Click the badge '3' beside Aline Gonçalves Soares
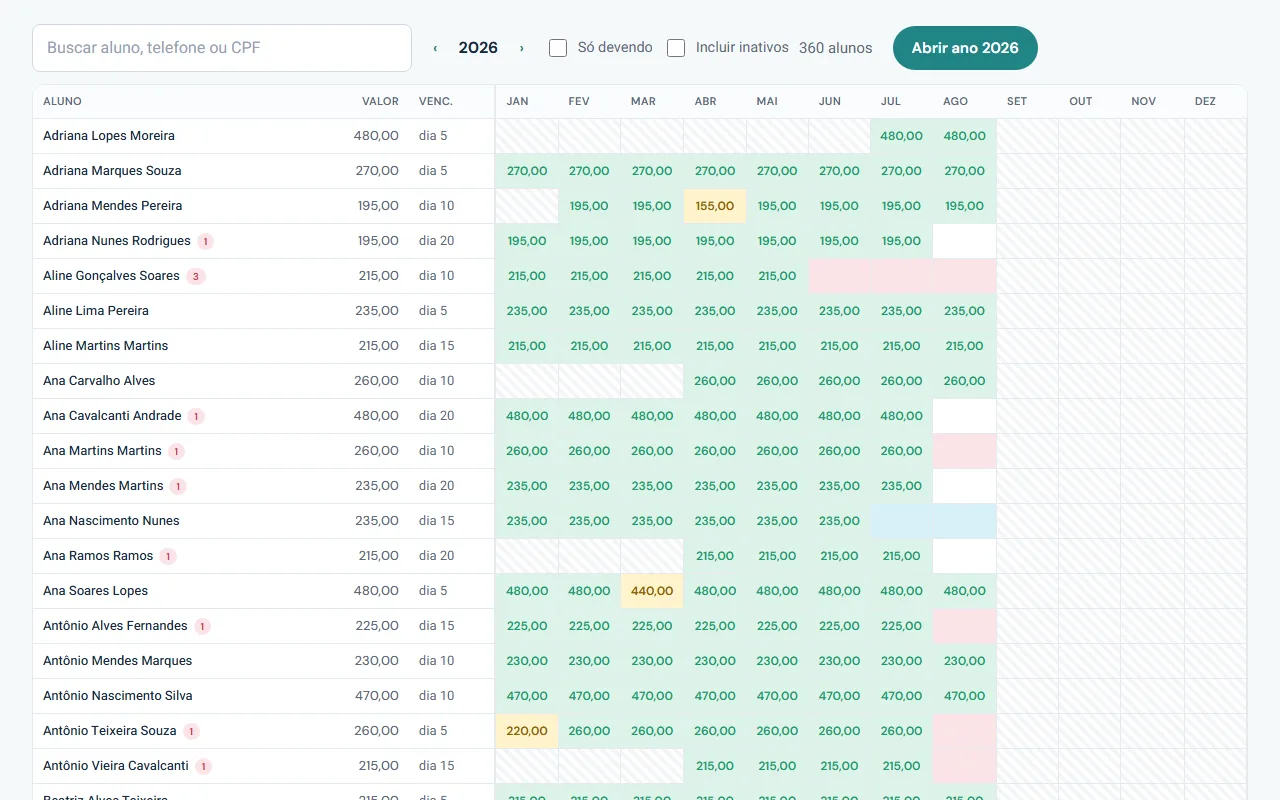1280x800 pixels. [x=196, y=276]
